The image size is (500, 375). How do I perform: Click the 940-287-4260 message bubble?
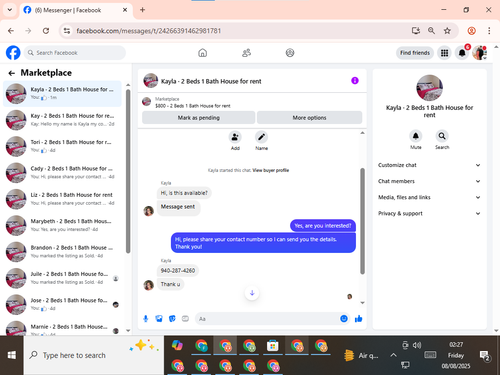(178, 270)
